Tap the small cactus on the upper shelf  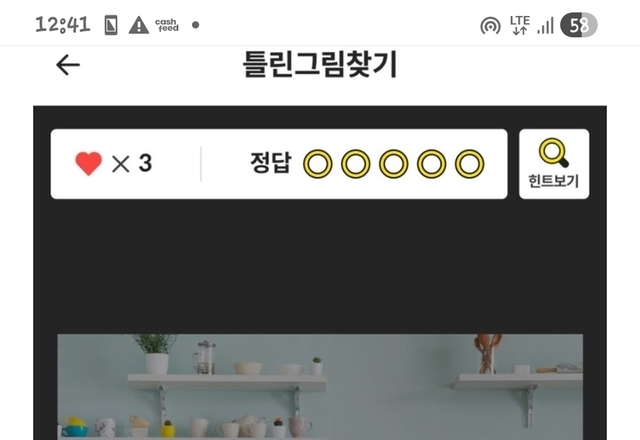tap(316, 366)
